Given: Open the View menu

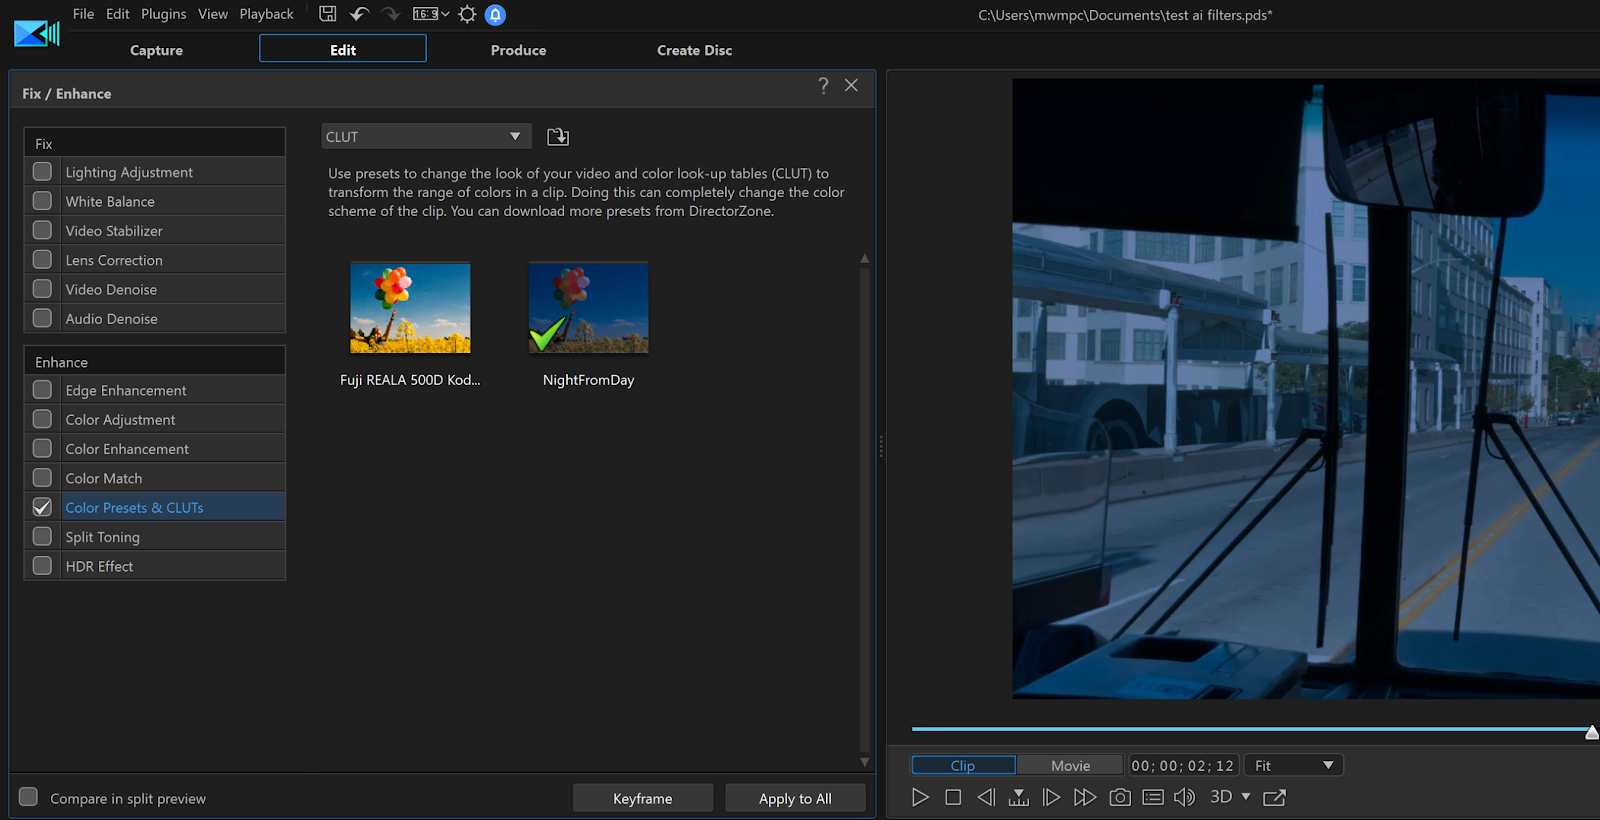Looking at the screenshot, I should [213, 14].
